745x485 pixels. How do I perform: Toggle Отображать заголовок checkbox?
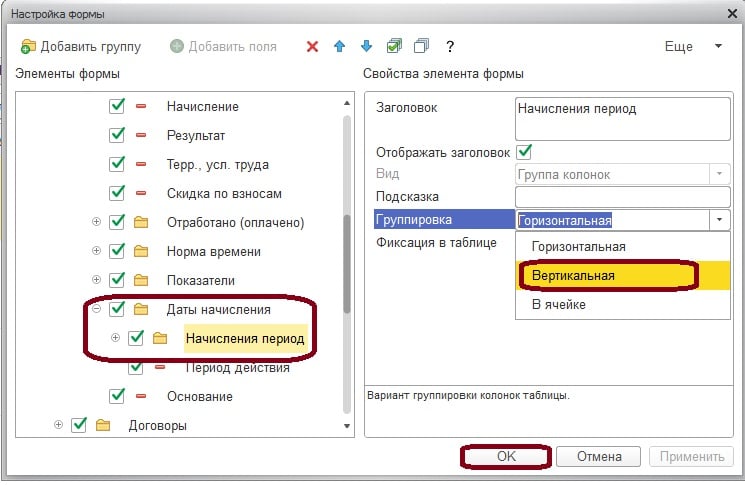coord(524,152)
